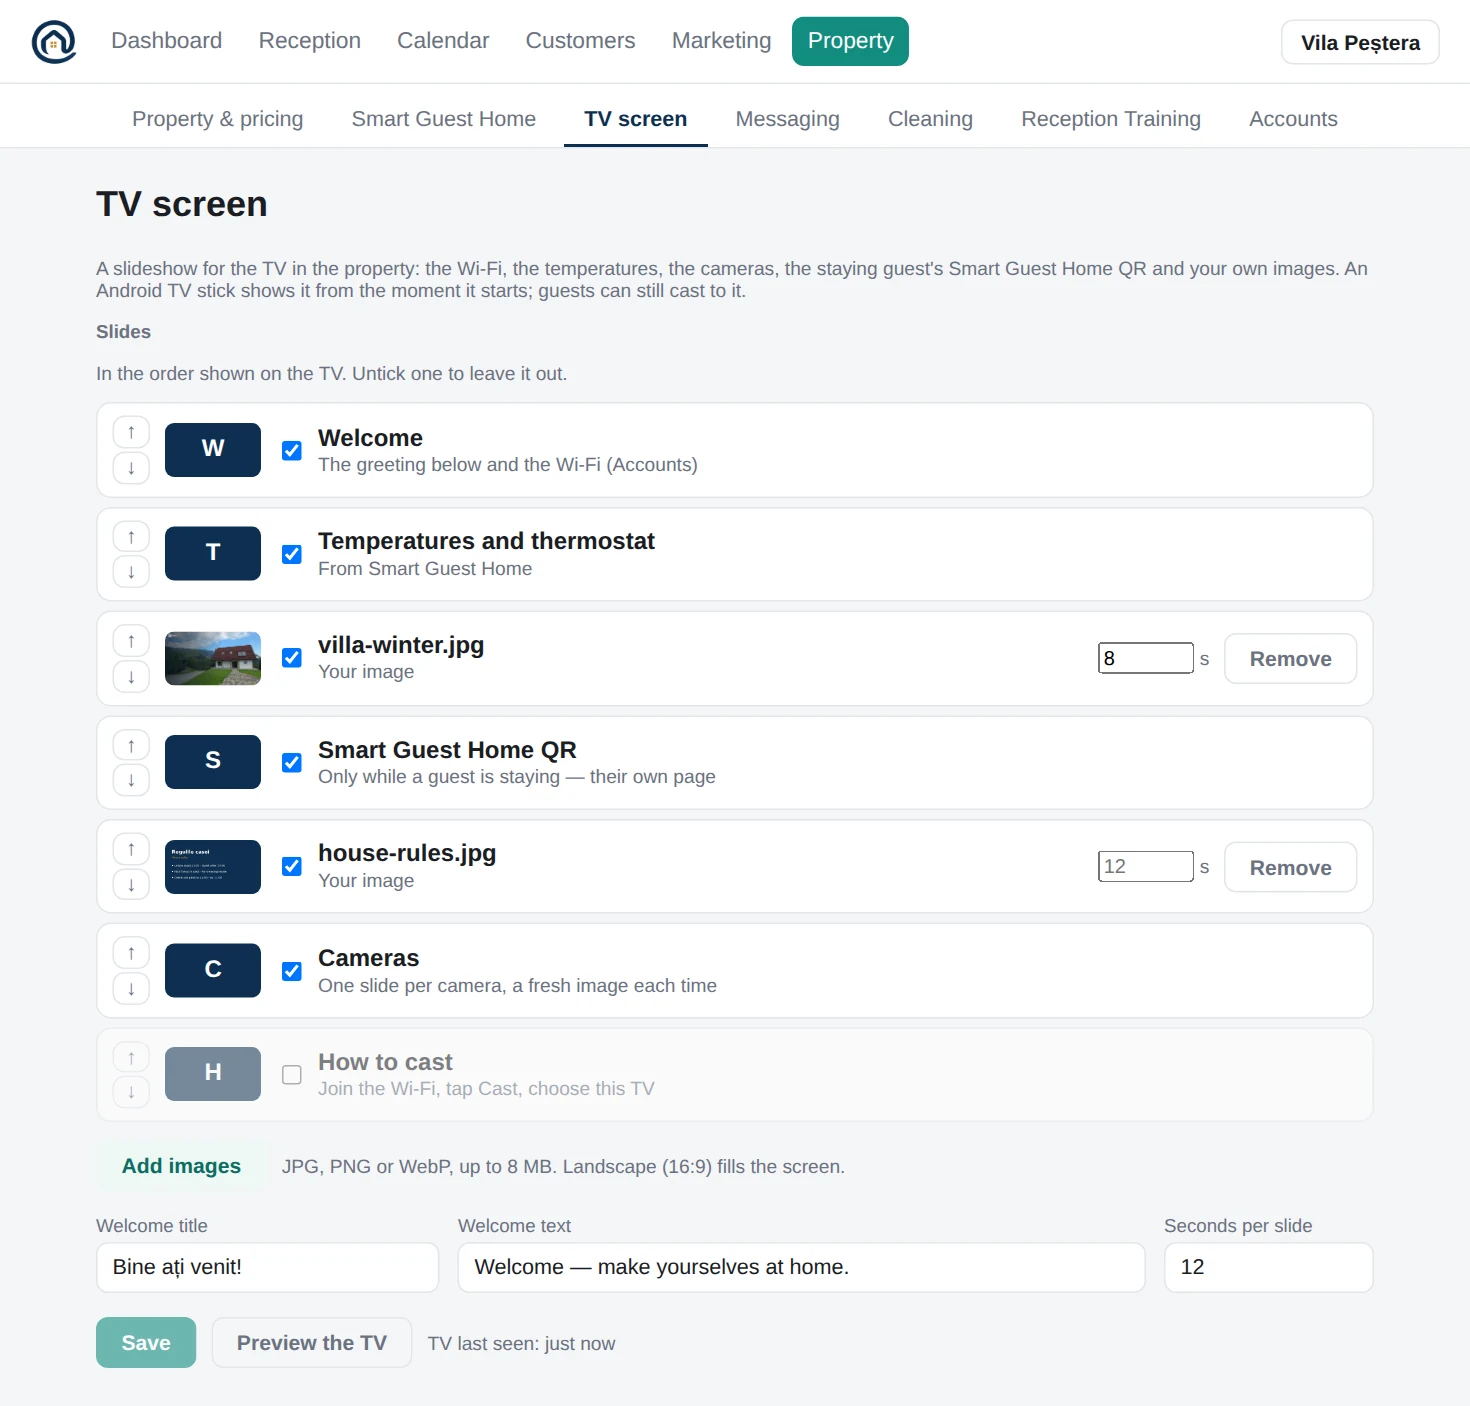Remove the house-rules.jpg slide
This screenshot has width=1470, height=1406.
pos(1290,867)
